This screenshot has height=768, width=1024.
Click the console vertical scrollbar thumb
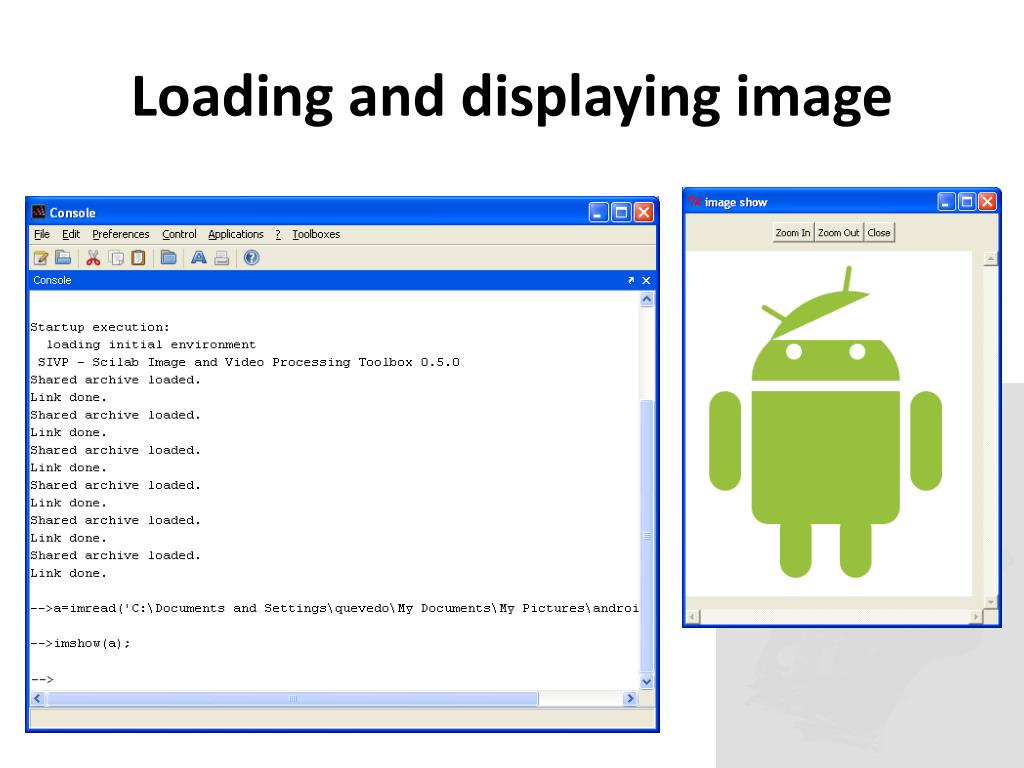tap(647, 536)
